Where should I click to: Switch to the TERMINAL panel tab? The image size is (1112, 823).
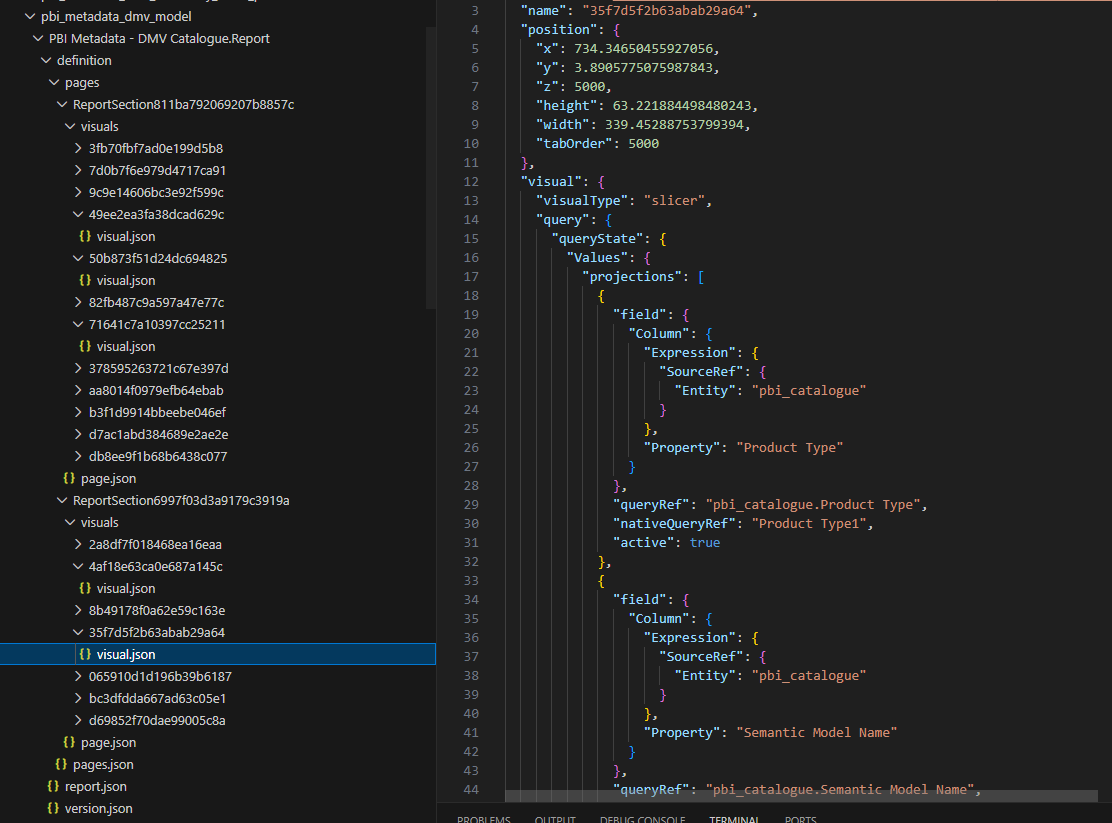[x=734, y=818]
